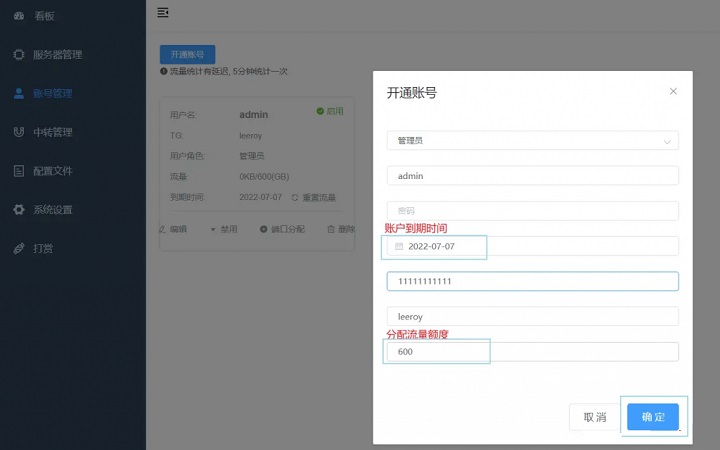Click the calendar icon in date field
720x450 pixels.
(399, 247)
